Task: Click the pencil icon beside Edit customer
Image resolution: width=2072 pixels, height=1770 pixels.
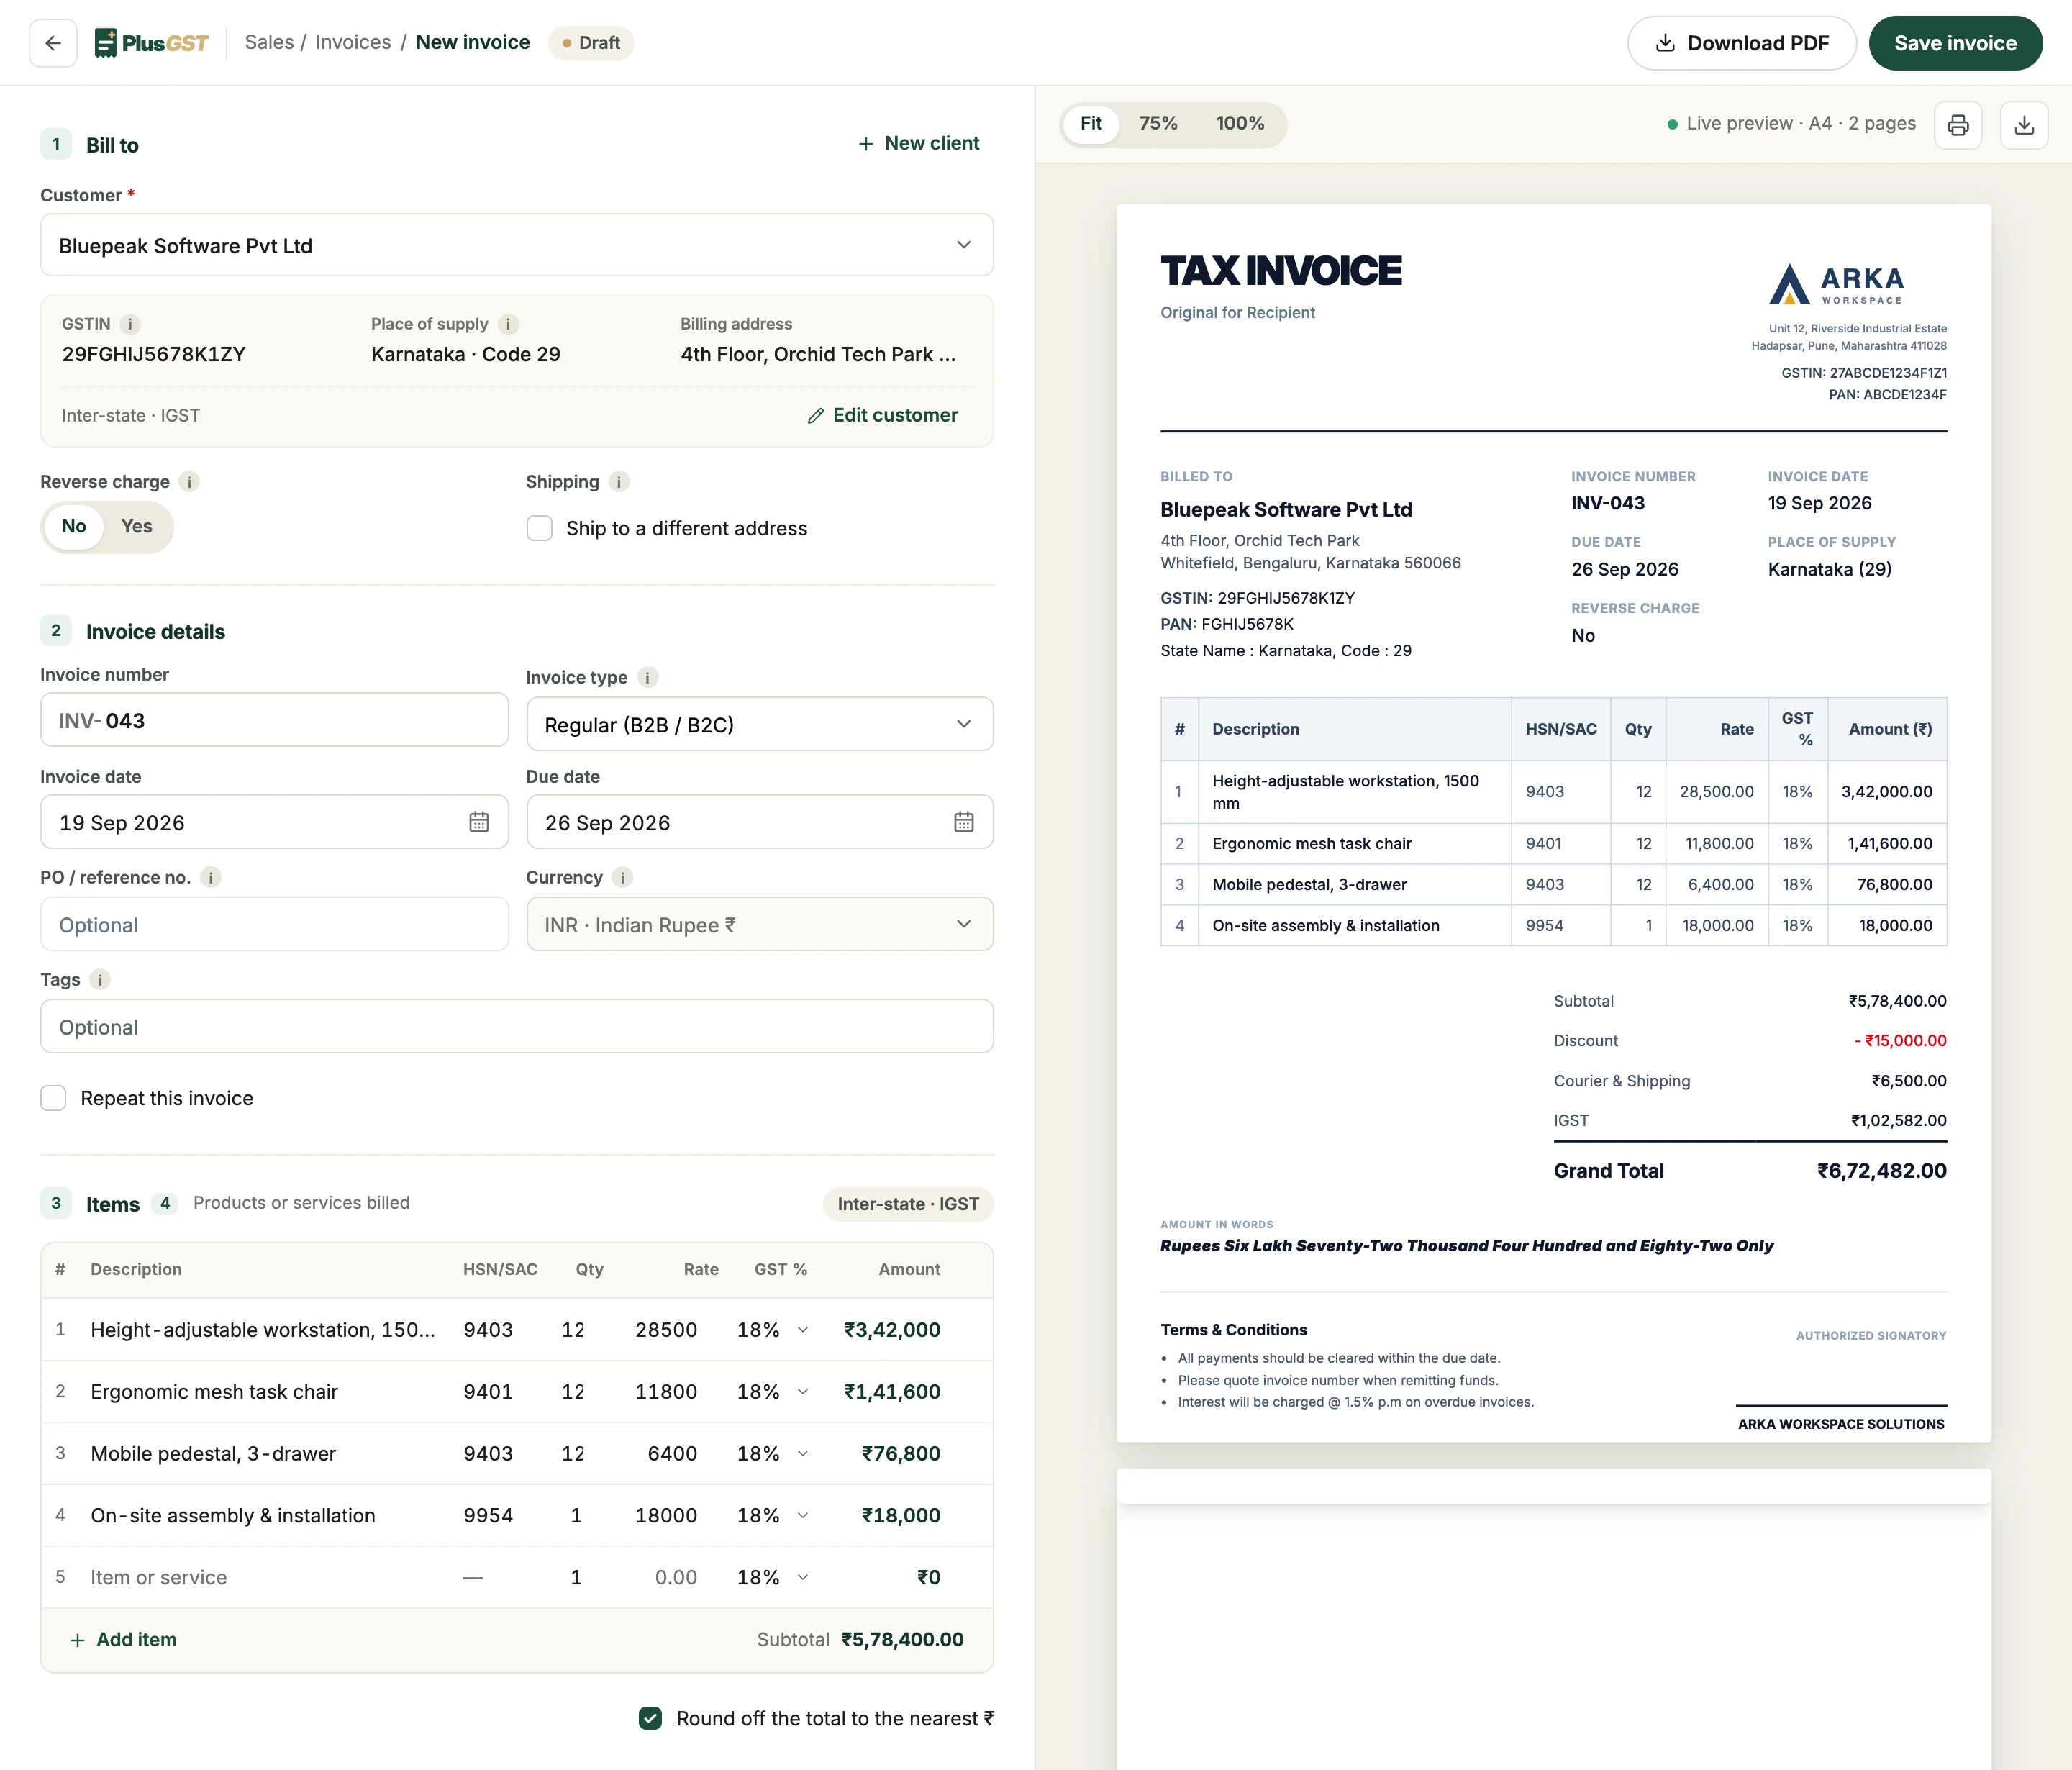Action: 816,415
